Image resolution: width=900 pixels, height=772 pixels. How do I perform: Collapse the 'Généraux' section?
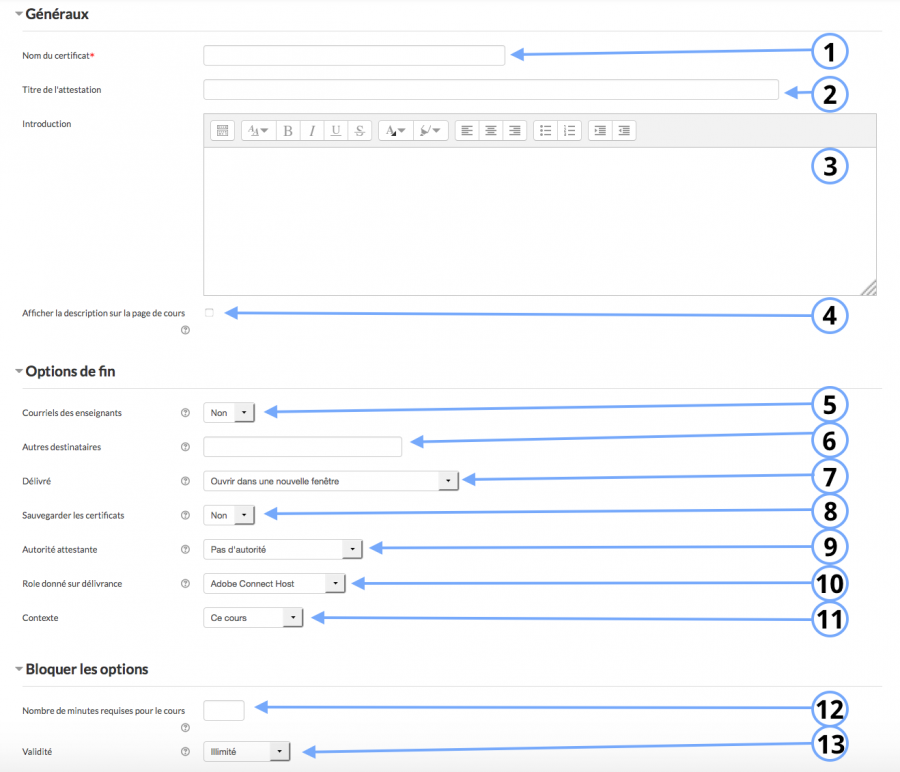point(21,14)
